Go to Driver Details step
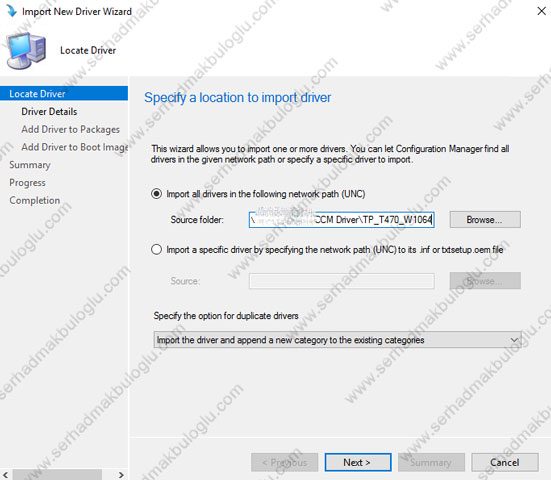 click(x=49, y=112)
